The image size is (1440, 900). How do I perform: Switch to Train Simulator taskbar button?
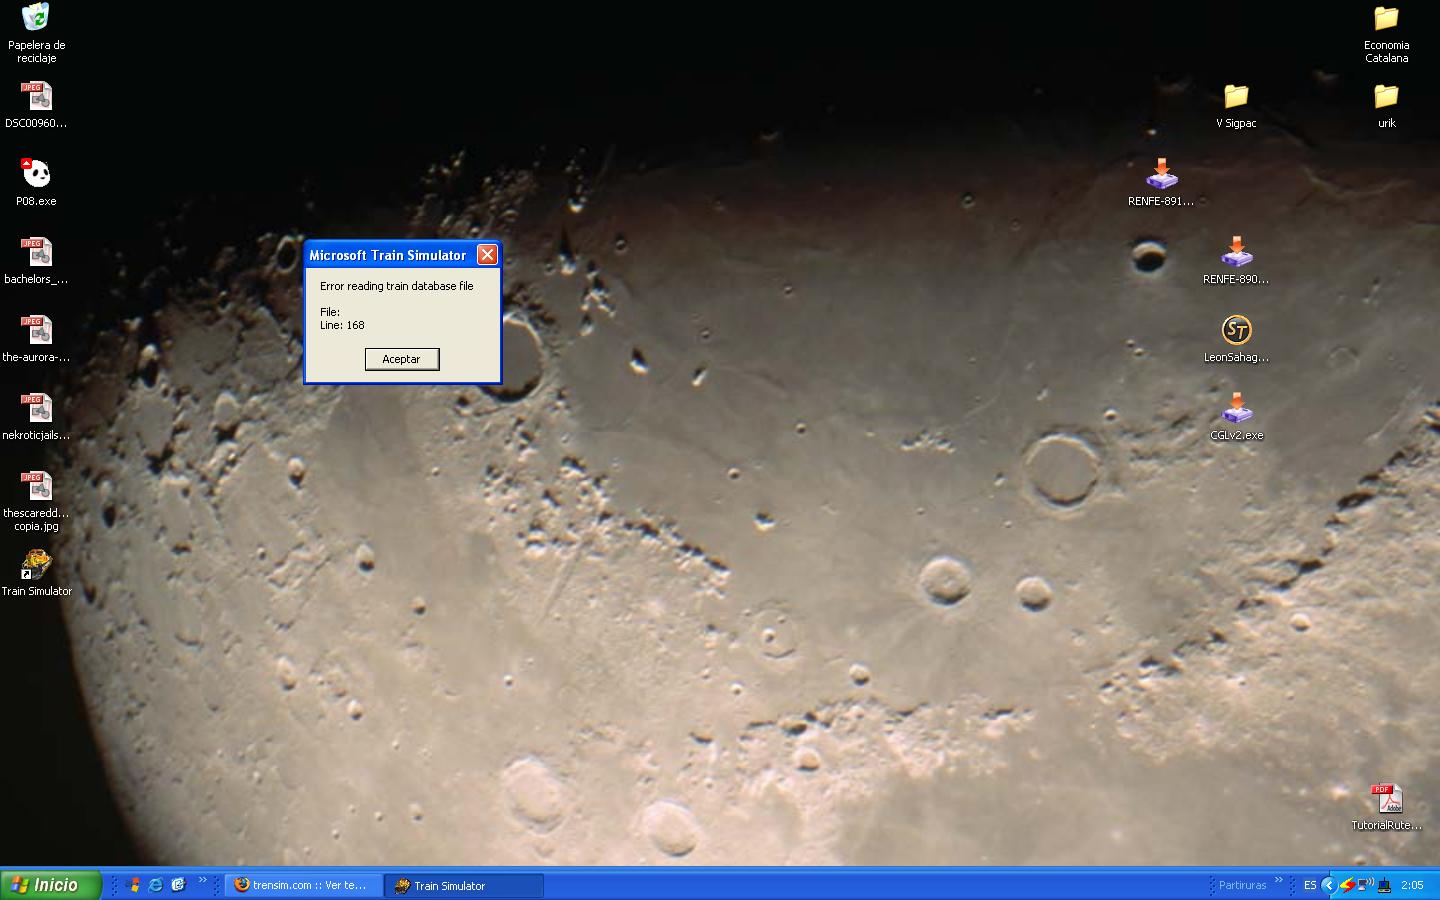pyautogui.click(x=463, y=885)
